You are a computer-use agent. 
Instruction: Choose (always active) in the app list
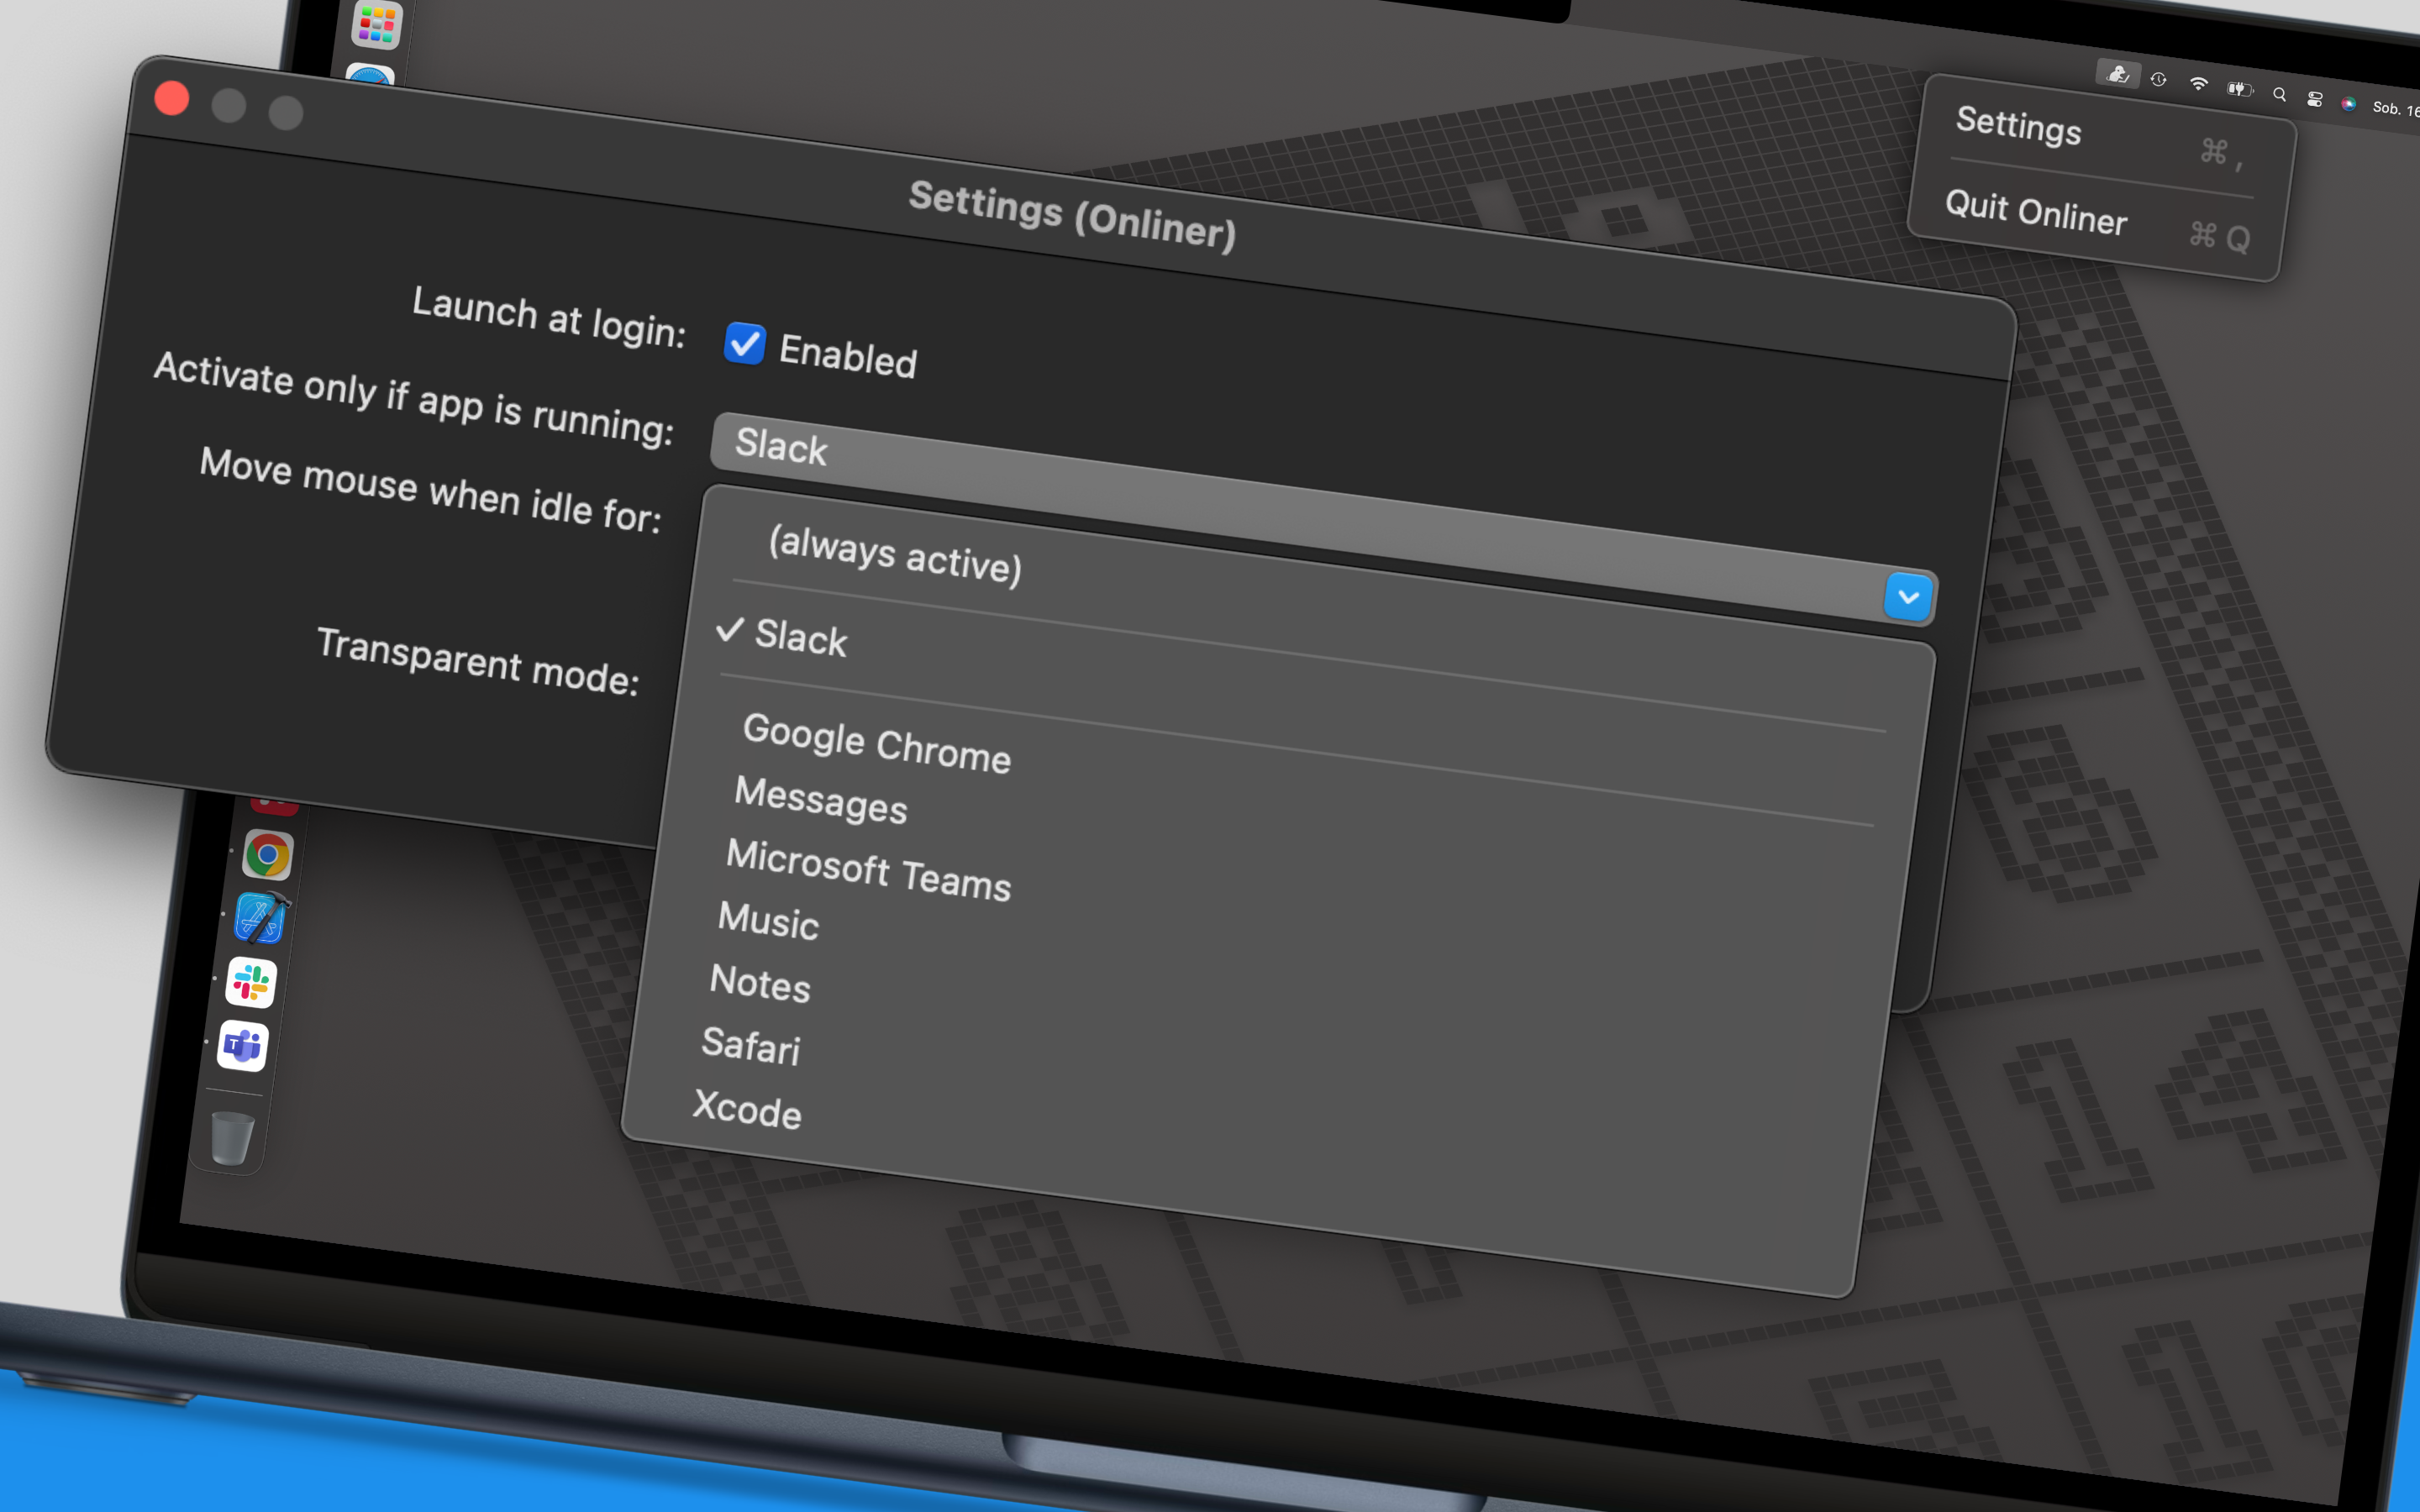pyautogui.click(x=895, y=555)
